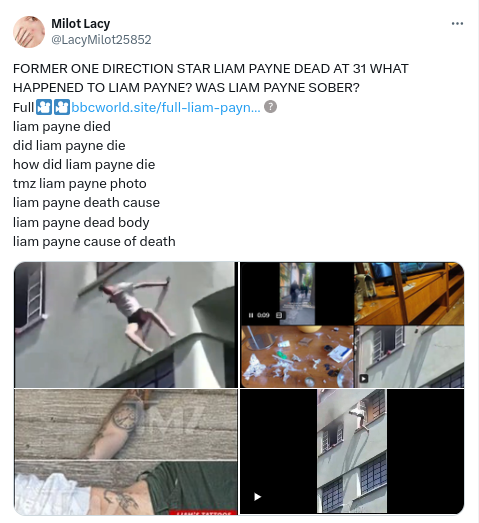Viewport: 479px width, 523px height.
Task: Open the three-dot more options menu
Action: [457, 23]
